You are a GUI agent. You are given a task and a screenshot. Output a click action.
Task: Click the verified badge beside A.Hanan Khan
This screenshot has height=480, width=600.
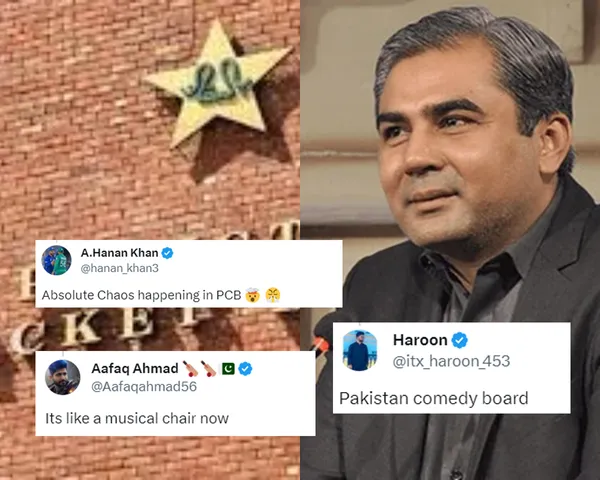(x=167, y=253)
